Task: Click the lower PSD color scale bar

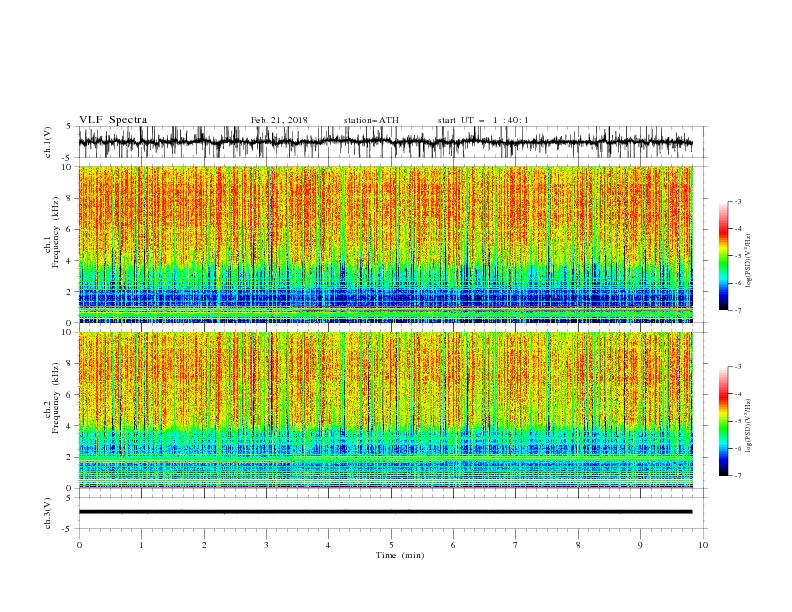Action: [723, 421]
